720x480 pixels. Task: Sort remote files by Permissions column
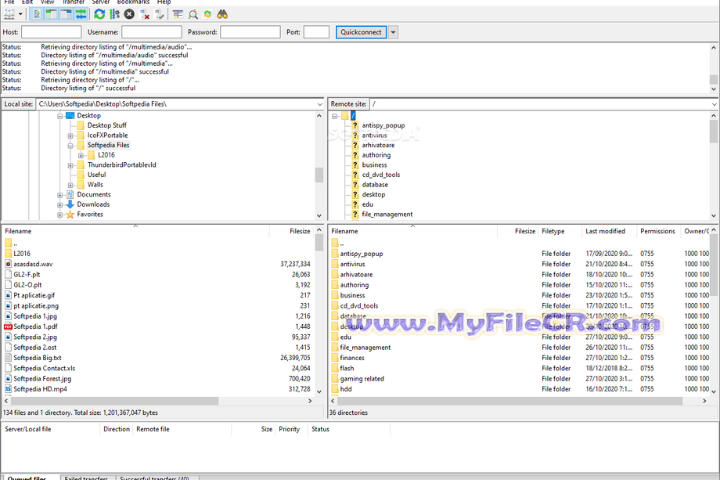pos(658,231)
